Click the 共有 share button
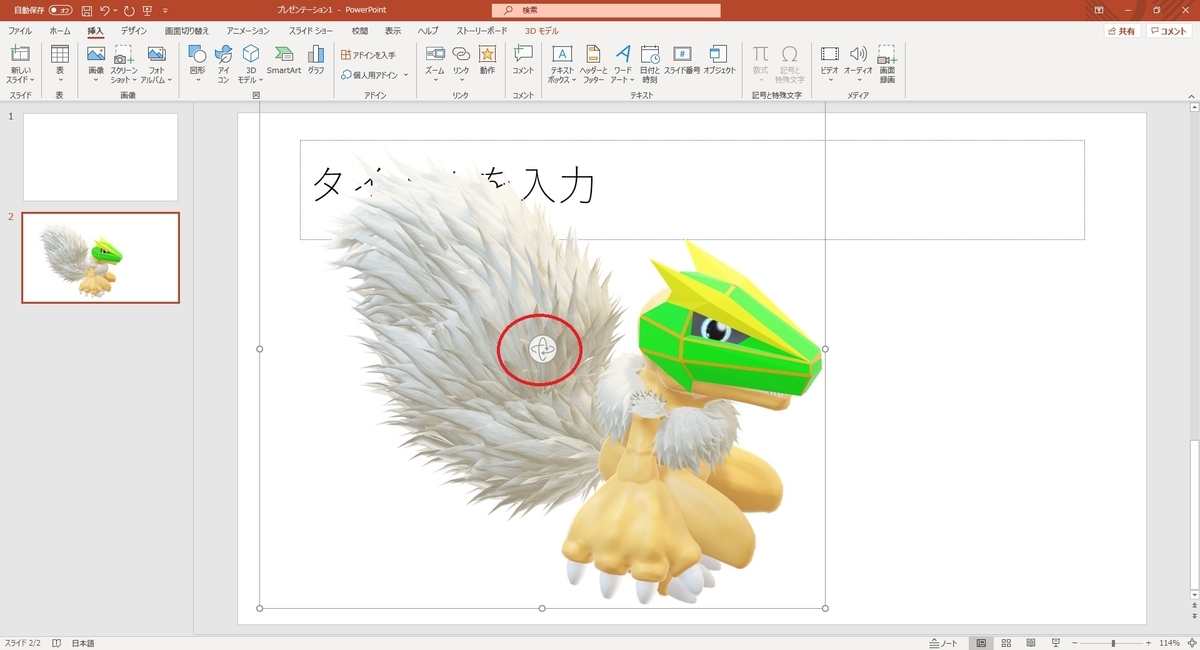 pos(1122,31)
